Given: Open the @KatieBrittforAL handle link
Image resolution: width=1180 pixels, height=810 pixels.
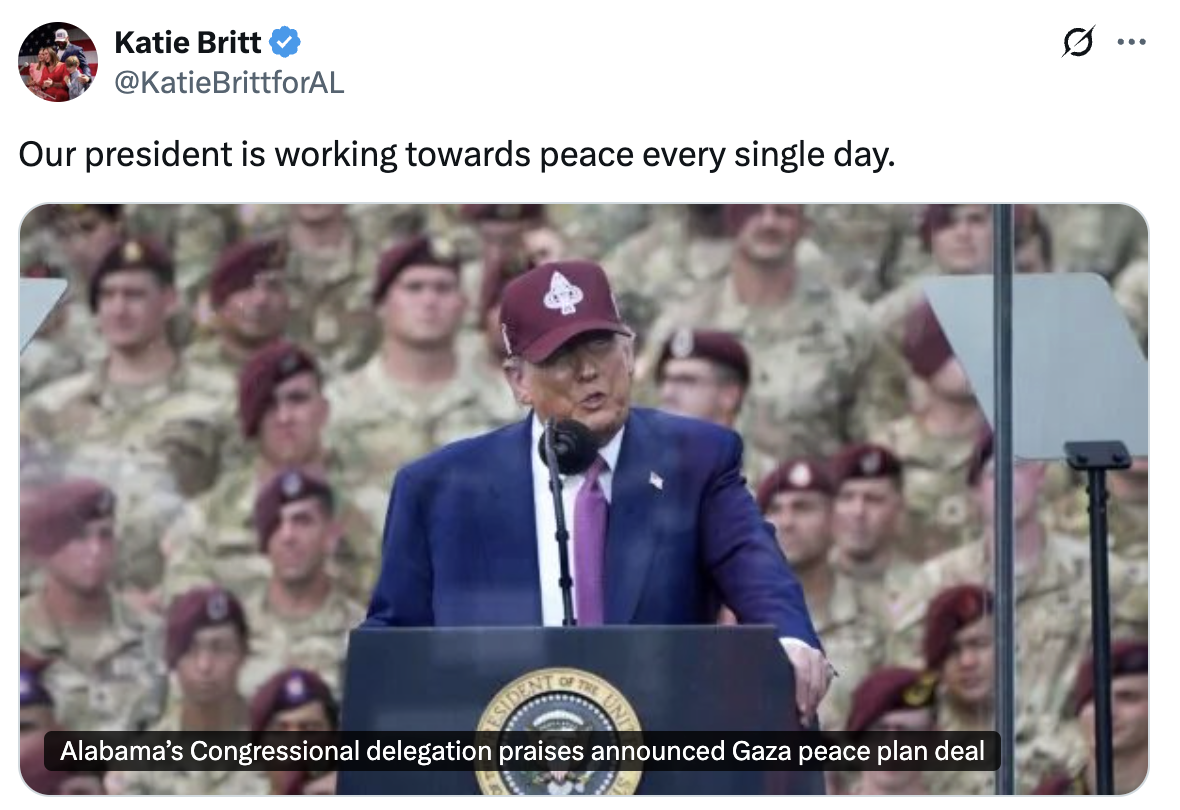Looking at the screenshot, I should (229, 82).
